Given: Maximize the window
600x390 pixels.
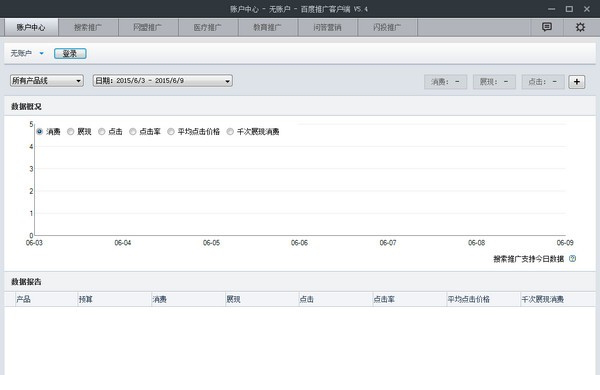Looking at the screenshot, I should pos(569,9).
